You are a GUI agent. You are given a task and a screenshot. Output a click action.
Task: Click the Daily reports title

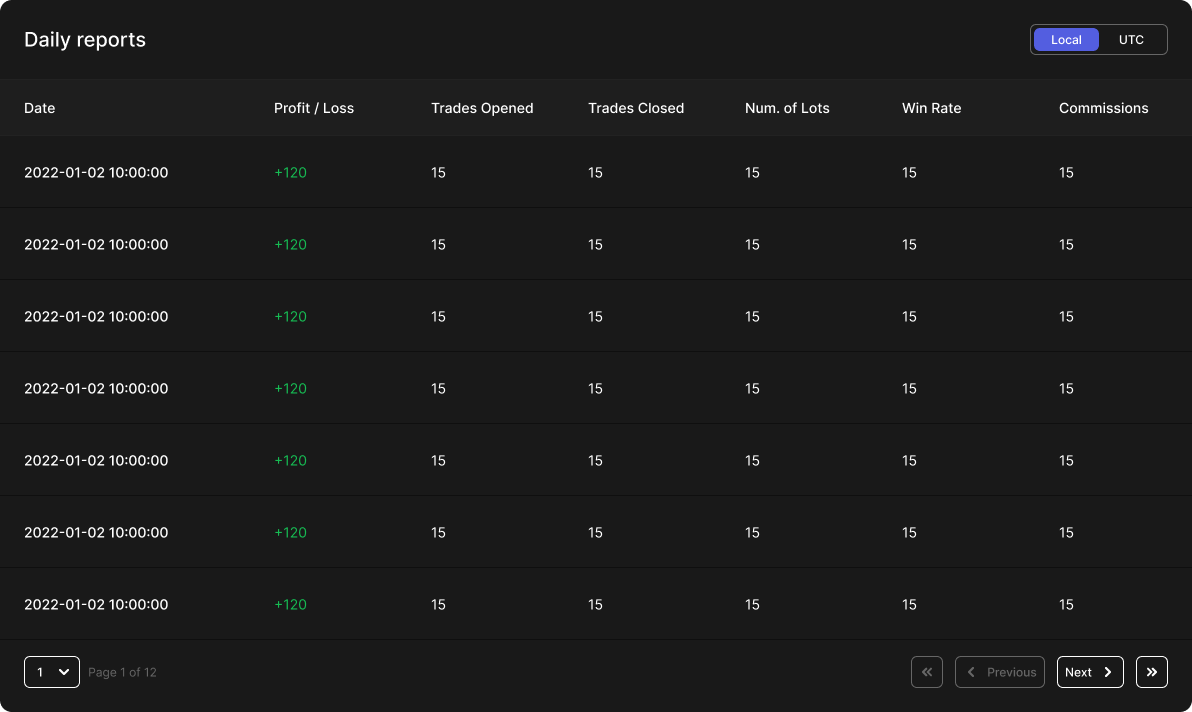coord(85,40)
